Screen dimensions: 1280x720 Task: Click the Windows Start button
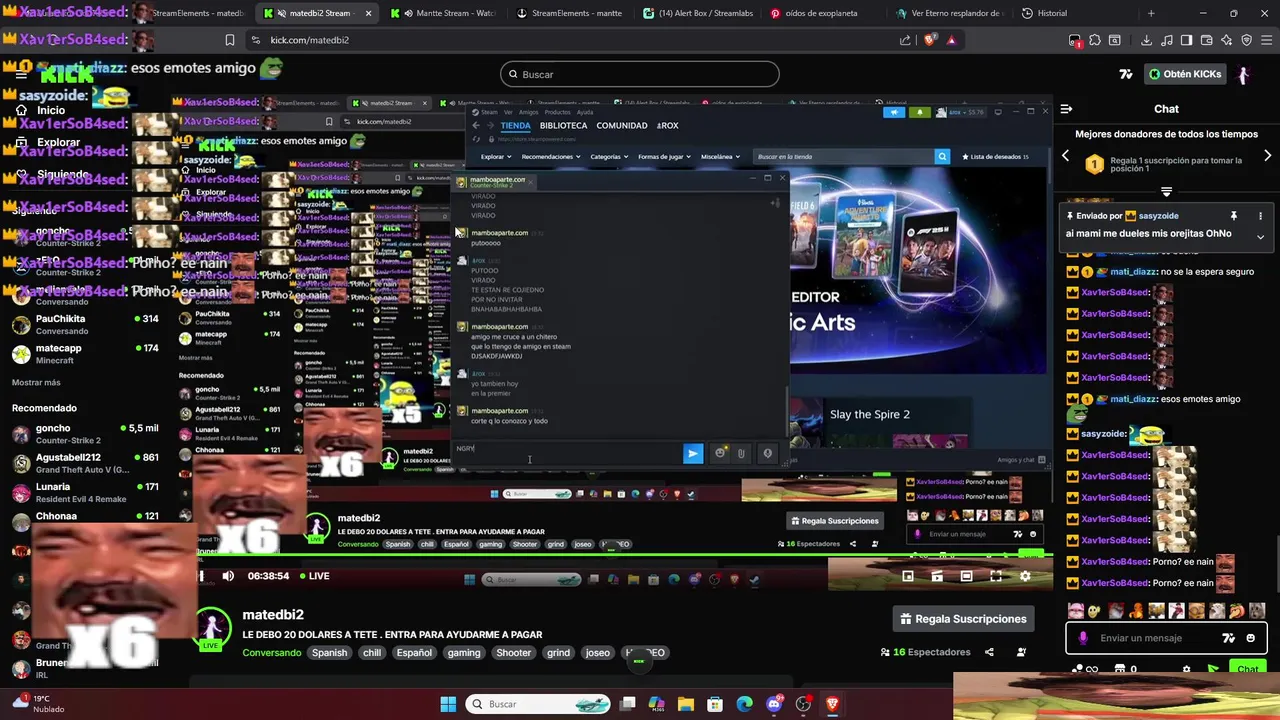click(449, 704)
